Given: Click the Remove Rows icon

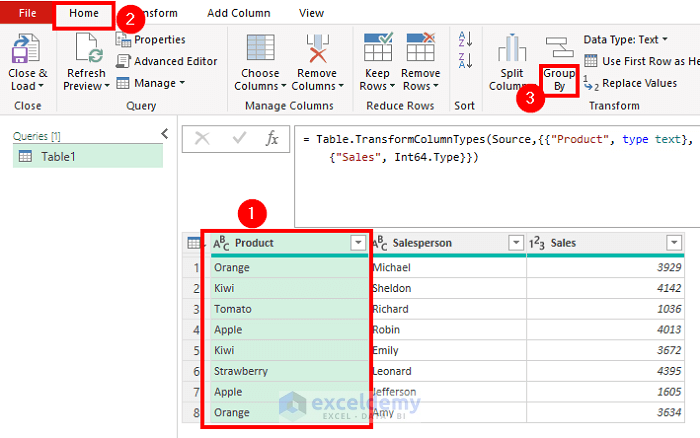Looking at the screenshot, I should click(x=421, y=46).
